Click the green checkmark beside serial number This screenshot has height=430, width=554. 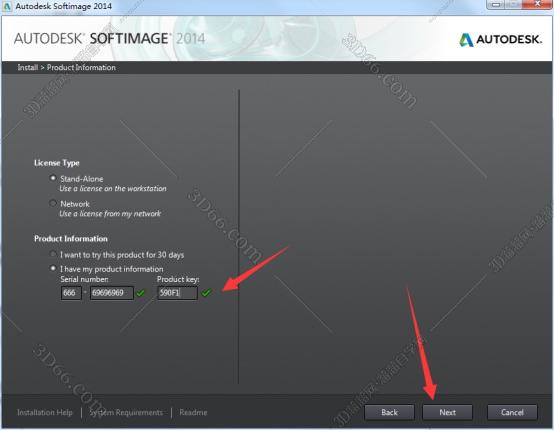[141, 293]
